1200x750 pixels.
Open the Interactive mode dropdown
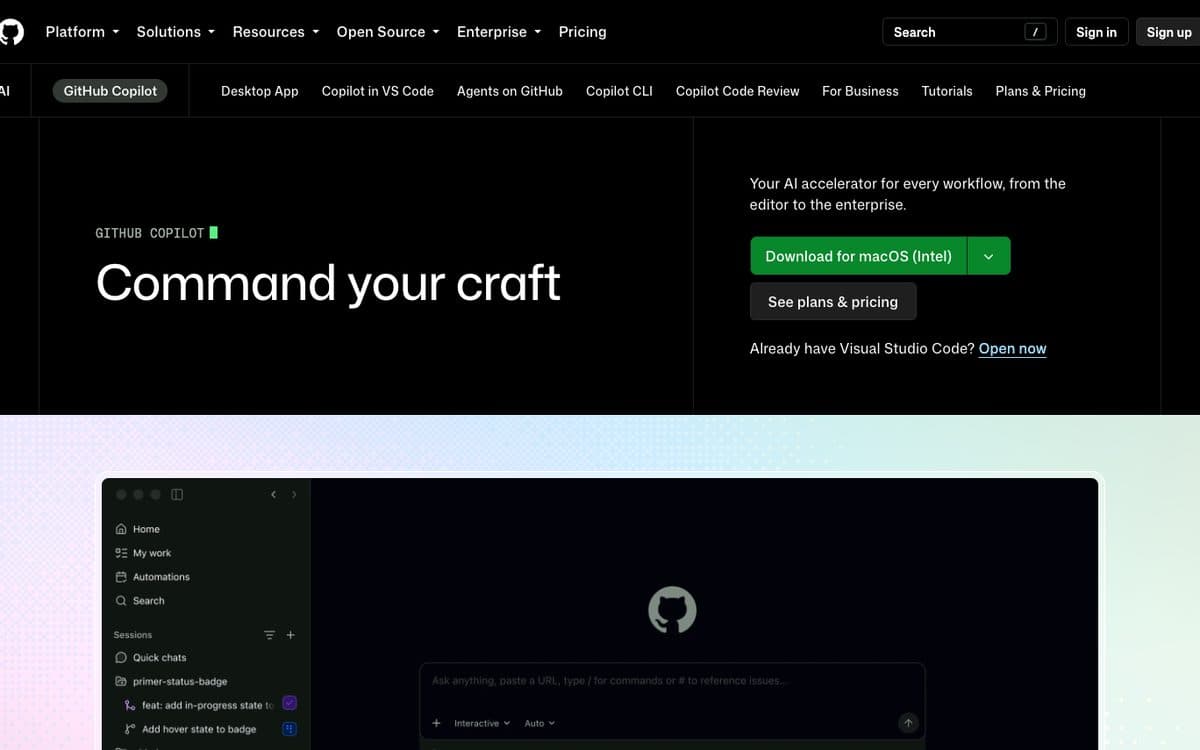tap(482, 723)
